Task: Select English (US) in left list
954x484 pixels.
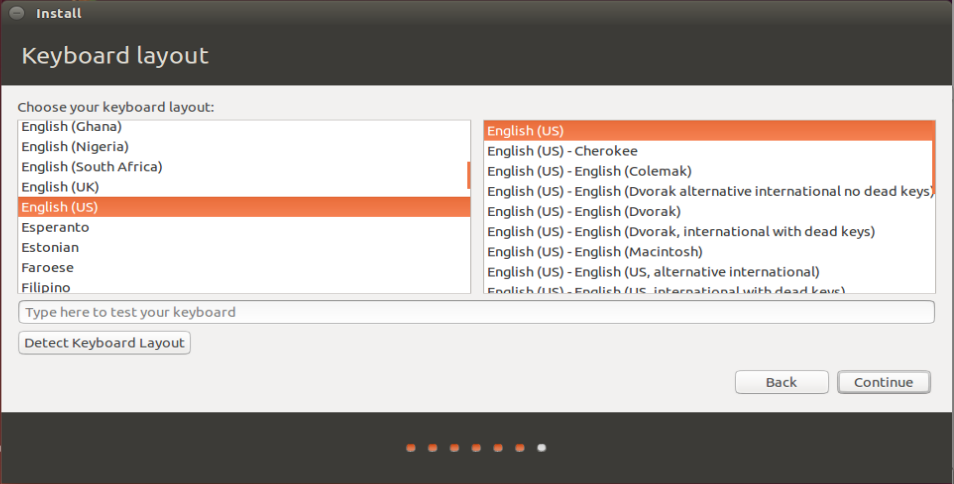Action: [x=243, y=207]
